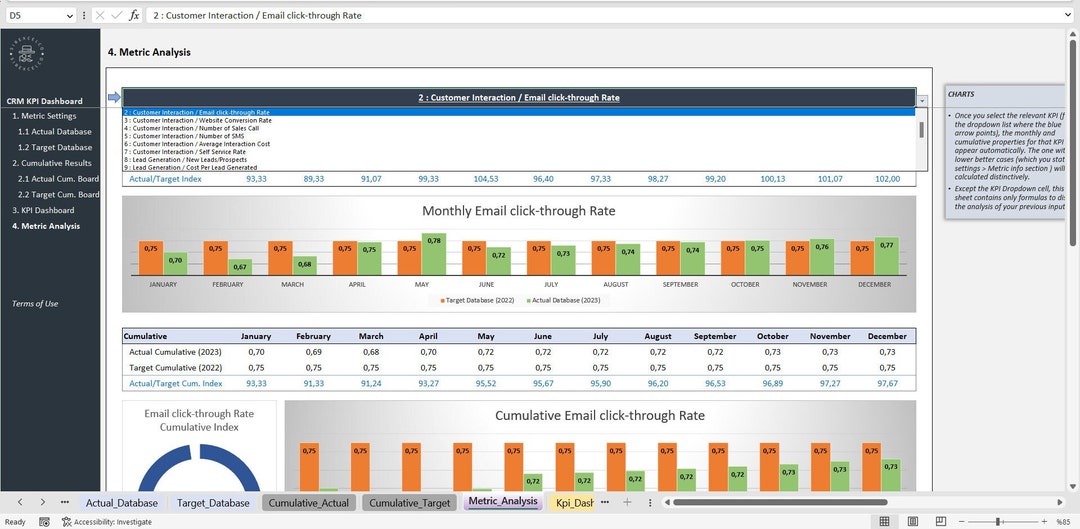Open 2.2 Target Cum. Board link

pyautogui.click(x=59, y=195)
